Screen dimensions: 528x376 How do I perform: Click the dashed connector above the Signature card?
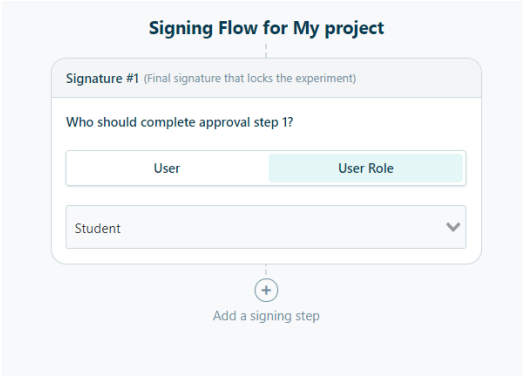pyautogui.click(x=266, y=50)
